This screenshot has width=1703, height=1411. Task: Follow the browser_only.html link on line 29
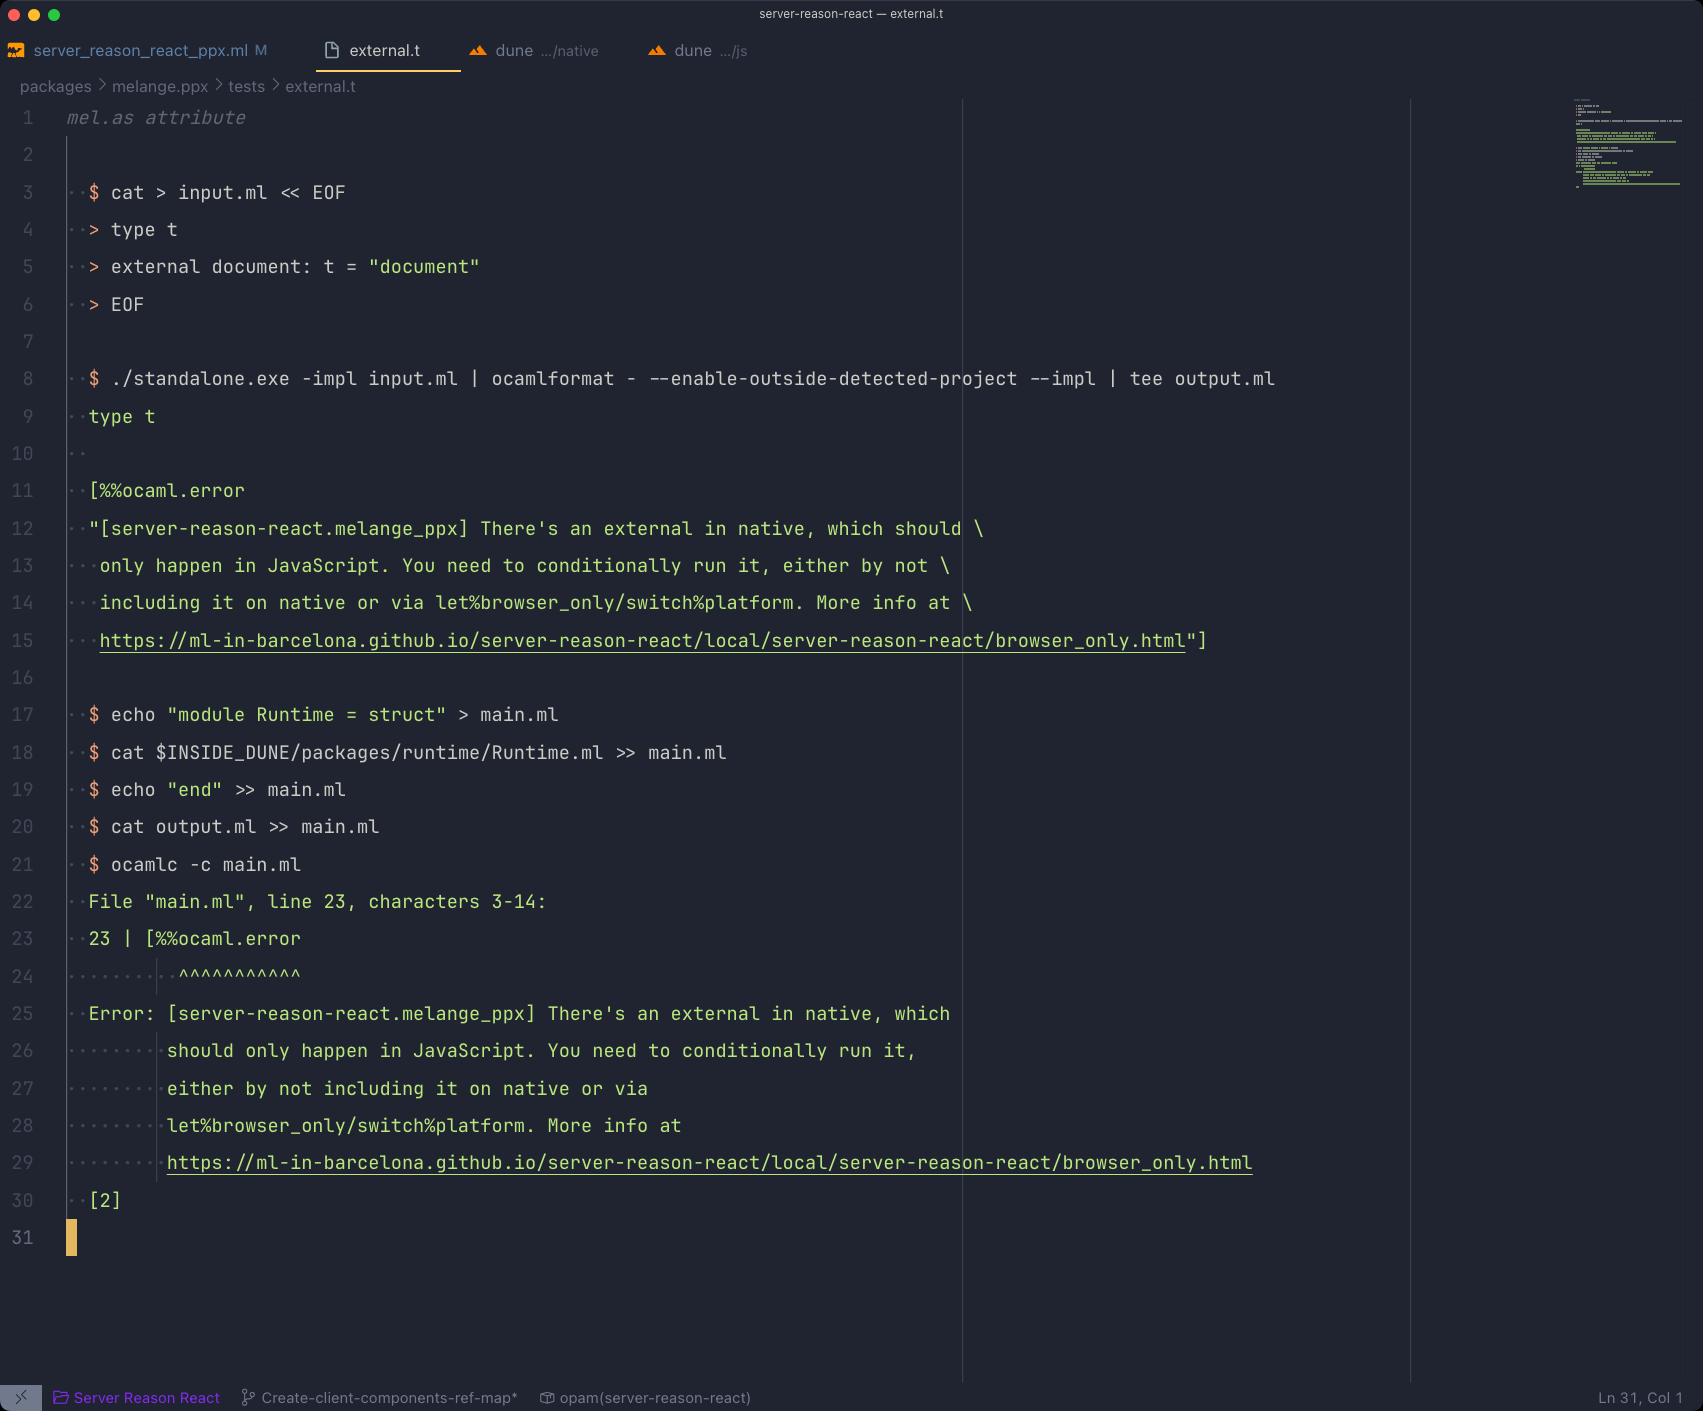coord(709,1162)
